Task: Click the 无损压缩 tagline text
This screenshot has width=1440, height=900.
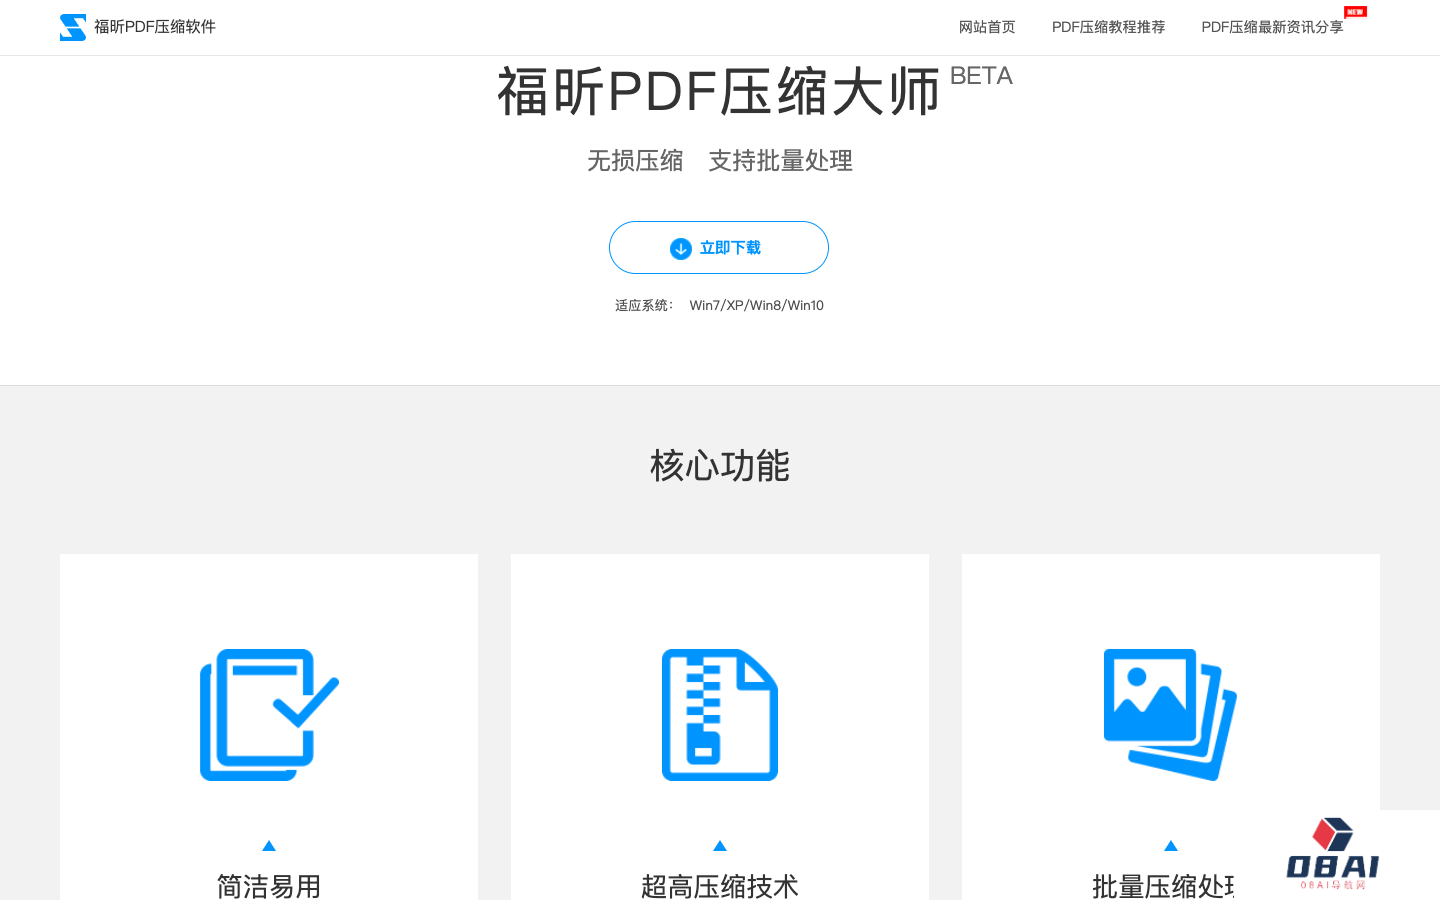Action: click(x=635, y=161)
